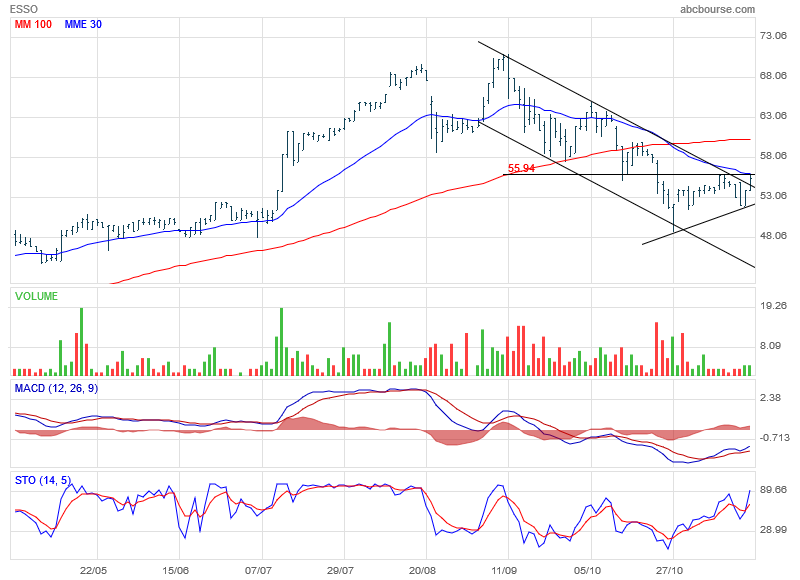This screenshot has height=580, width=800.
Task: Click the 29/07 date label
Action: (340, 570)
